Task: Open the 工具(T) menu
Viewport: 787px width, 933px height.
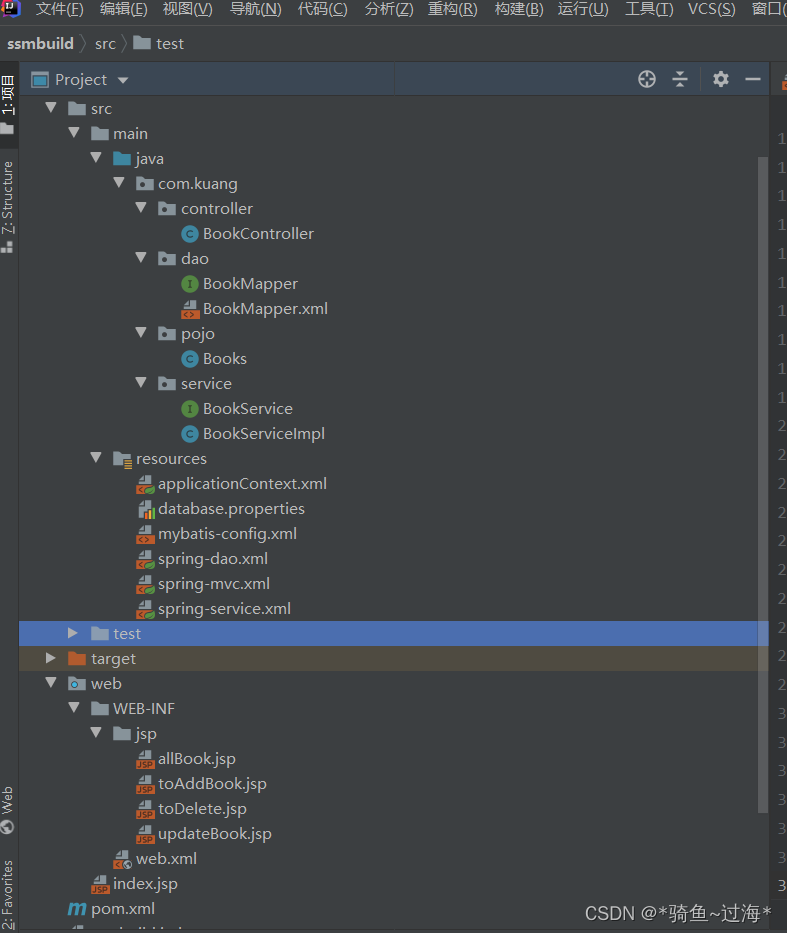Action: click(x=649, y=9)
